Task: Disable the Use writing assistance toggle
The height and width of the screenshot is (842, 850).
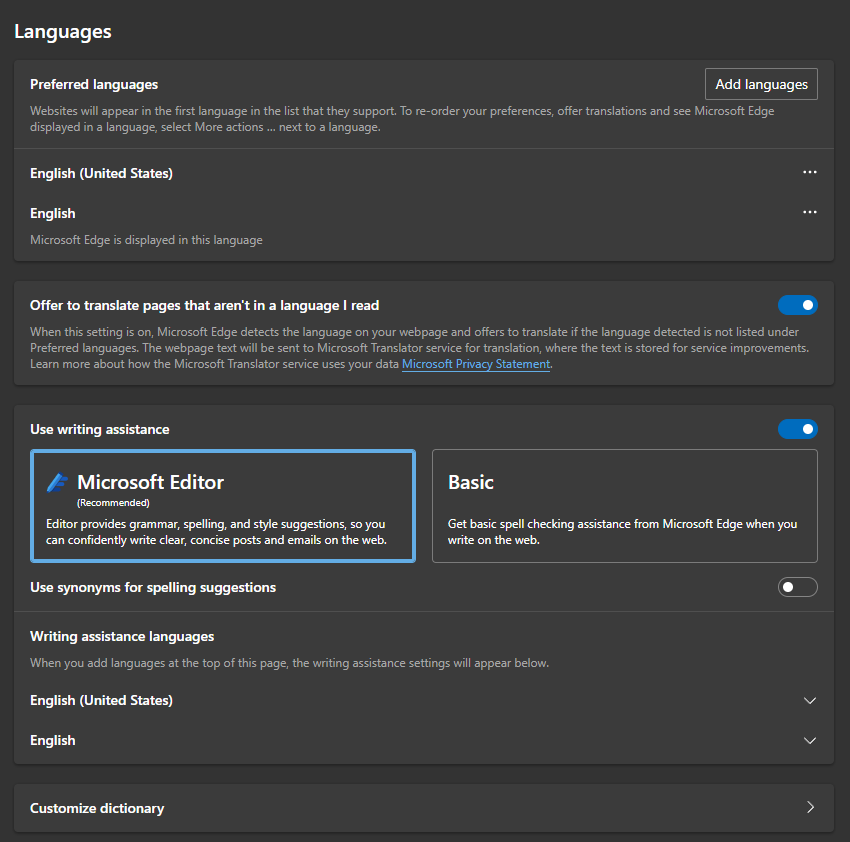Action: click(x=797, y=429)
